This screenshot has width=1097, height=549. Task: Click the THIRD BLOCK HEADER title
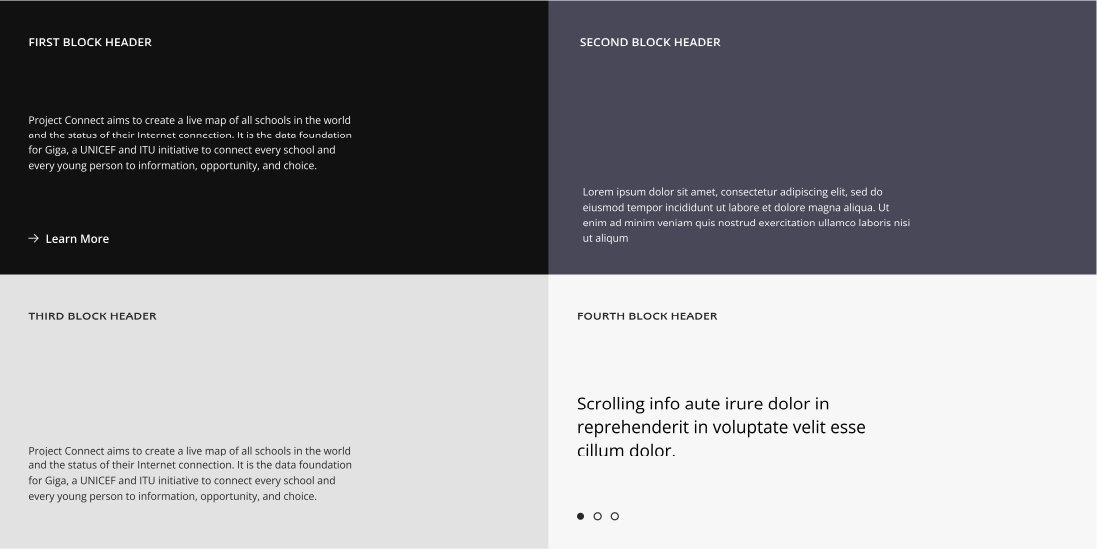tap(92, 316)
